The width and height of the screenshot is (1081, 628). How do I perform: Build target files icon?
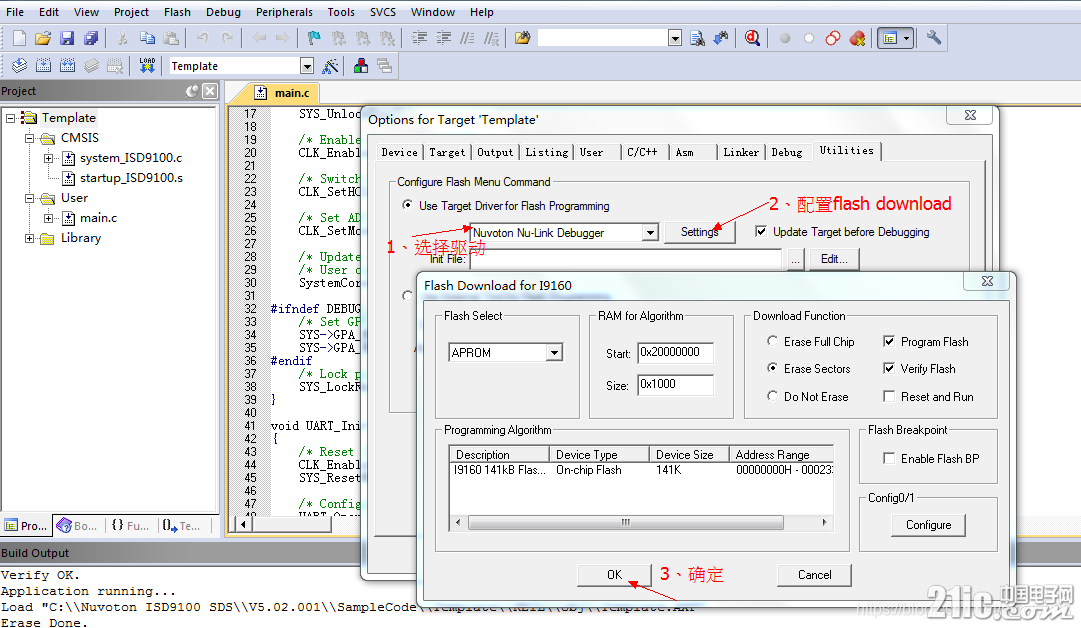point(43,65)
